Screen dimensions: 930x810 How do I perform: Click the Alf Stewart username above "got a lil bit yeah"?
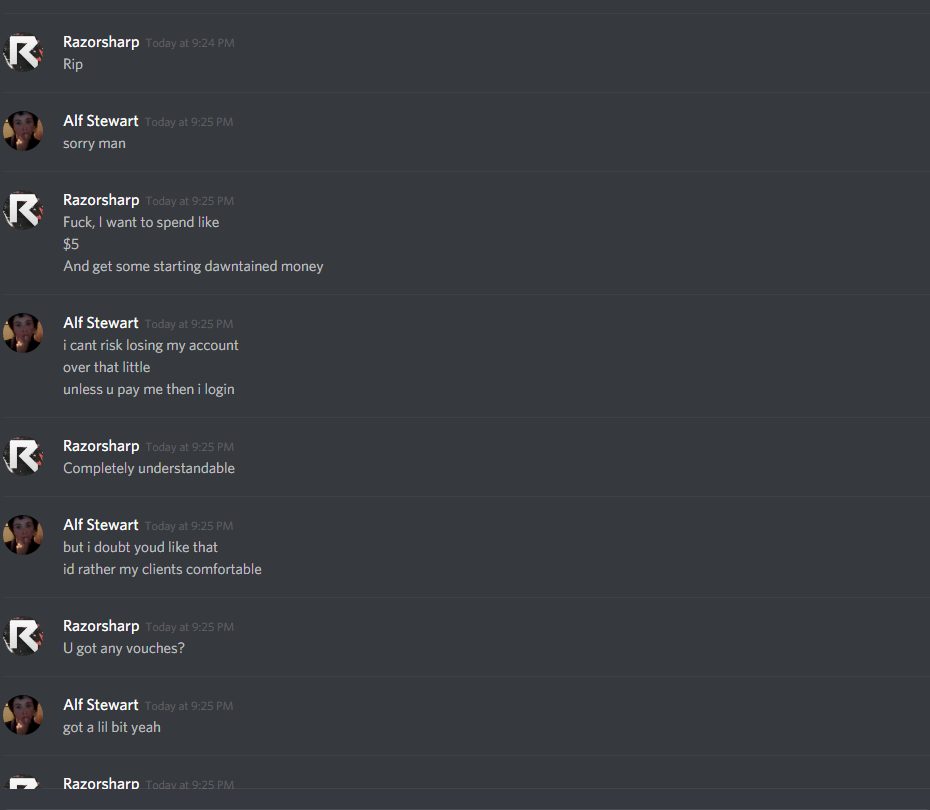point(101,705)
